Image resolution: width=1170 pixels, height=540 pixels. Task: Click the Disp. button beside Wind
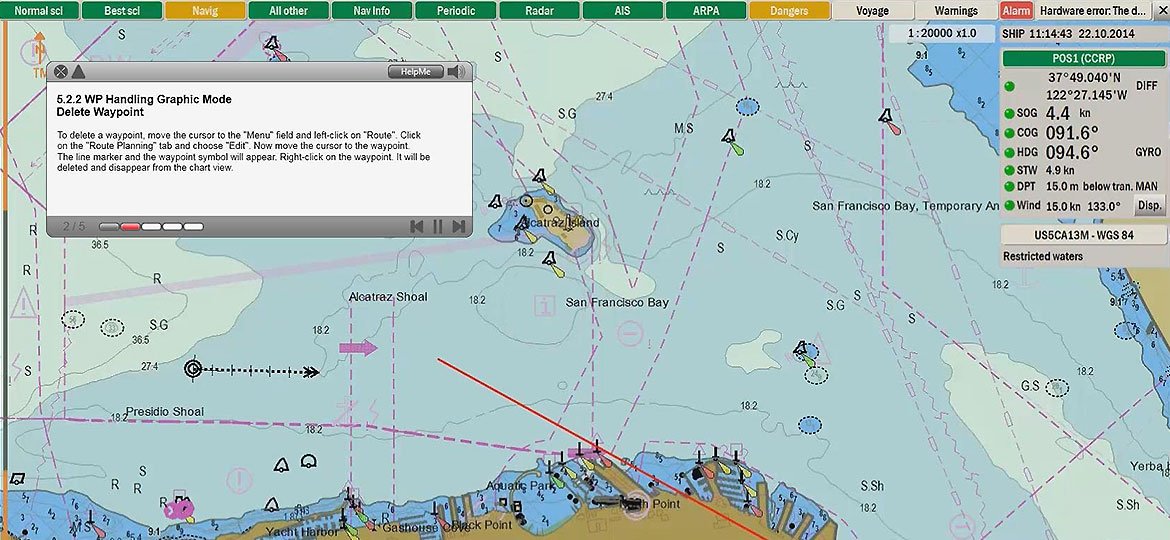click(1149, 205)
